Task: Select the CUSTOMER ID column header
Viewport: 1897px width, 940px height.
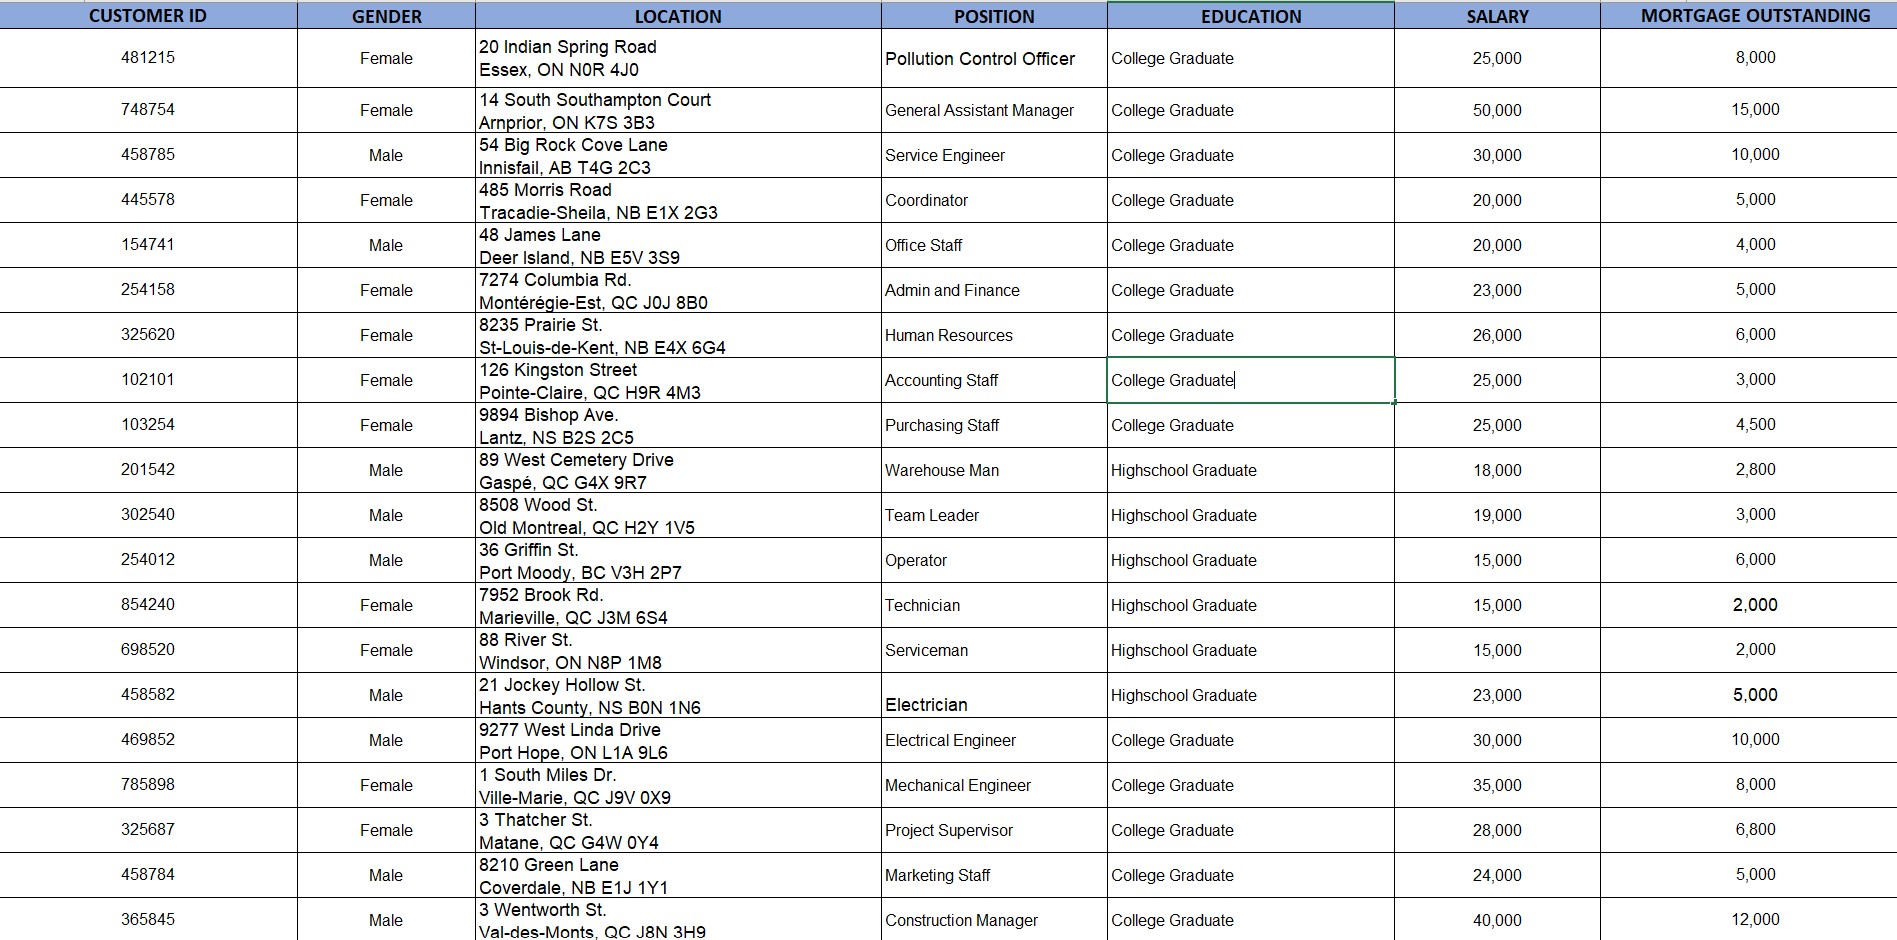Action: (148, 15)
